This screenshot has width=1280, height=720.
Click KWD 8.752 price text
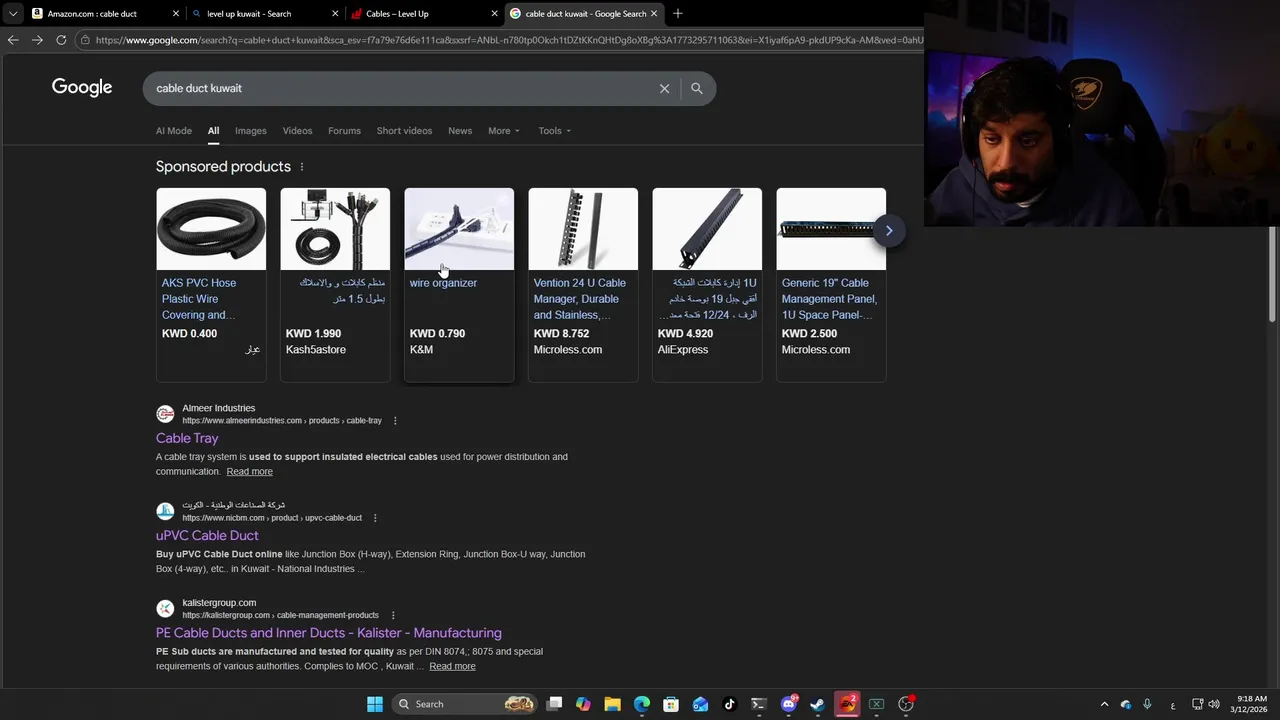[561, 334]
